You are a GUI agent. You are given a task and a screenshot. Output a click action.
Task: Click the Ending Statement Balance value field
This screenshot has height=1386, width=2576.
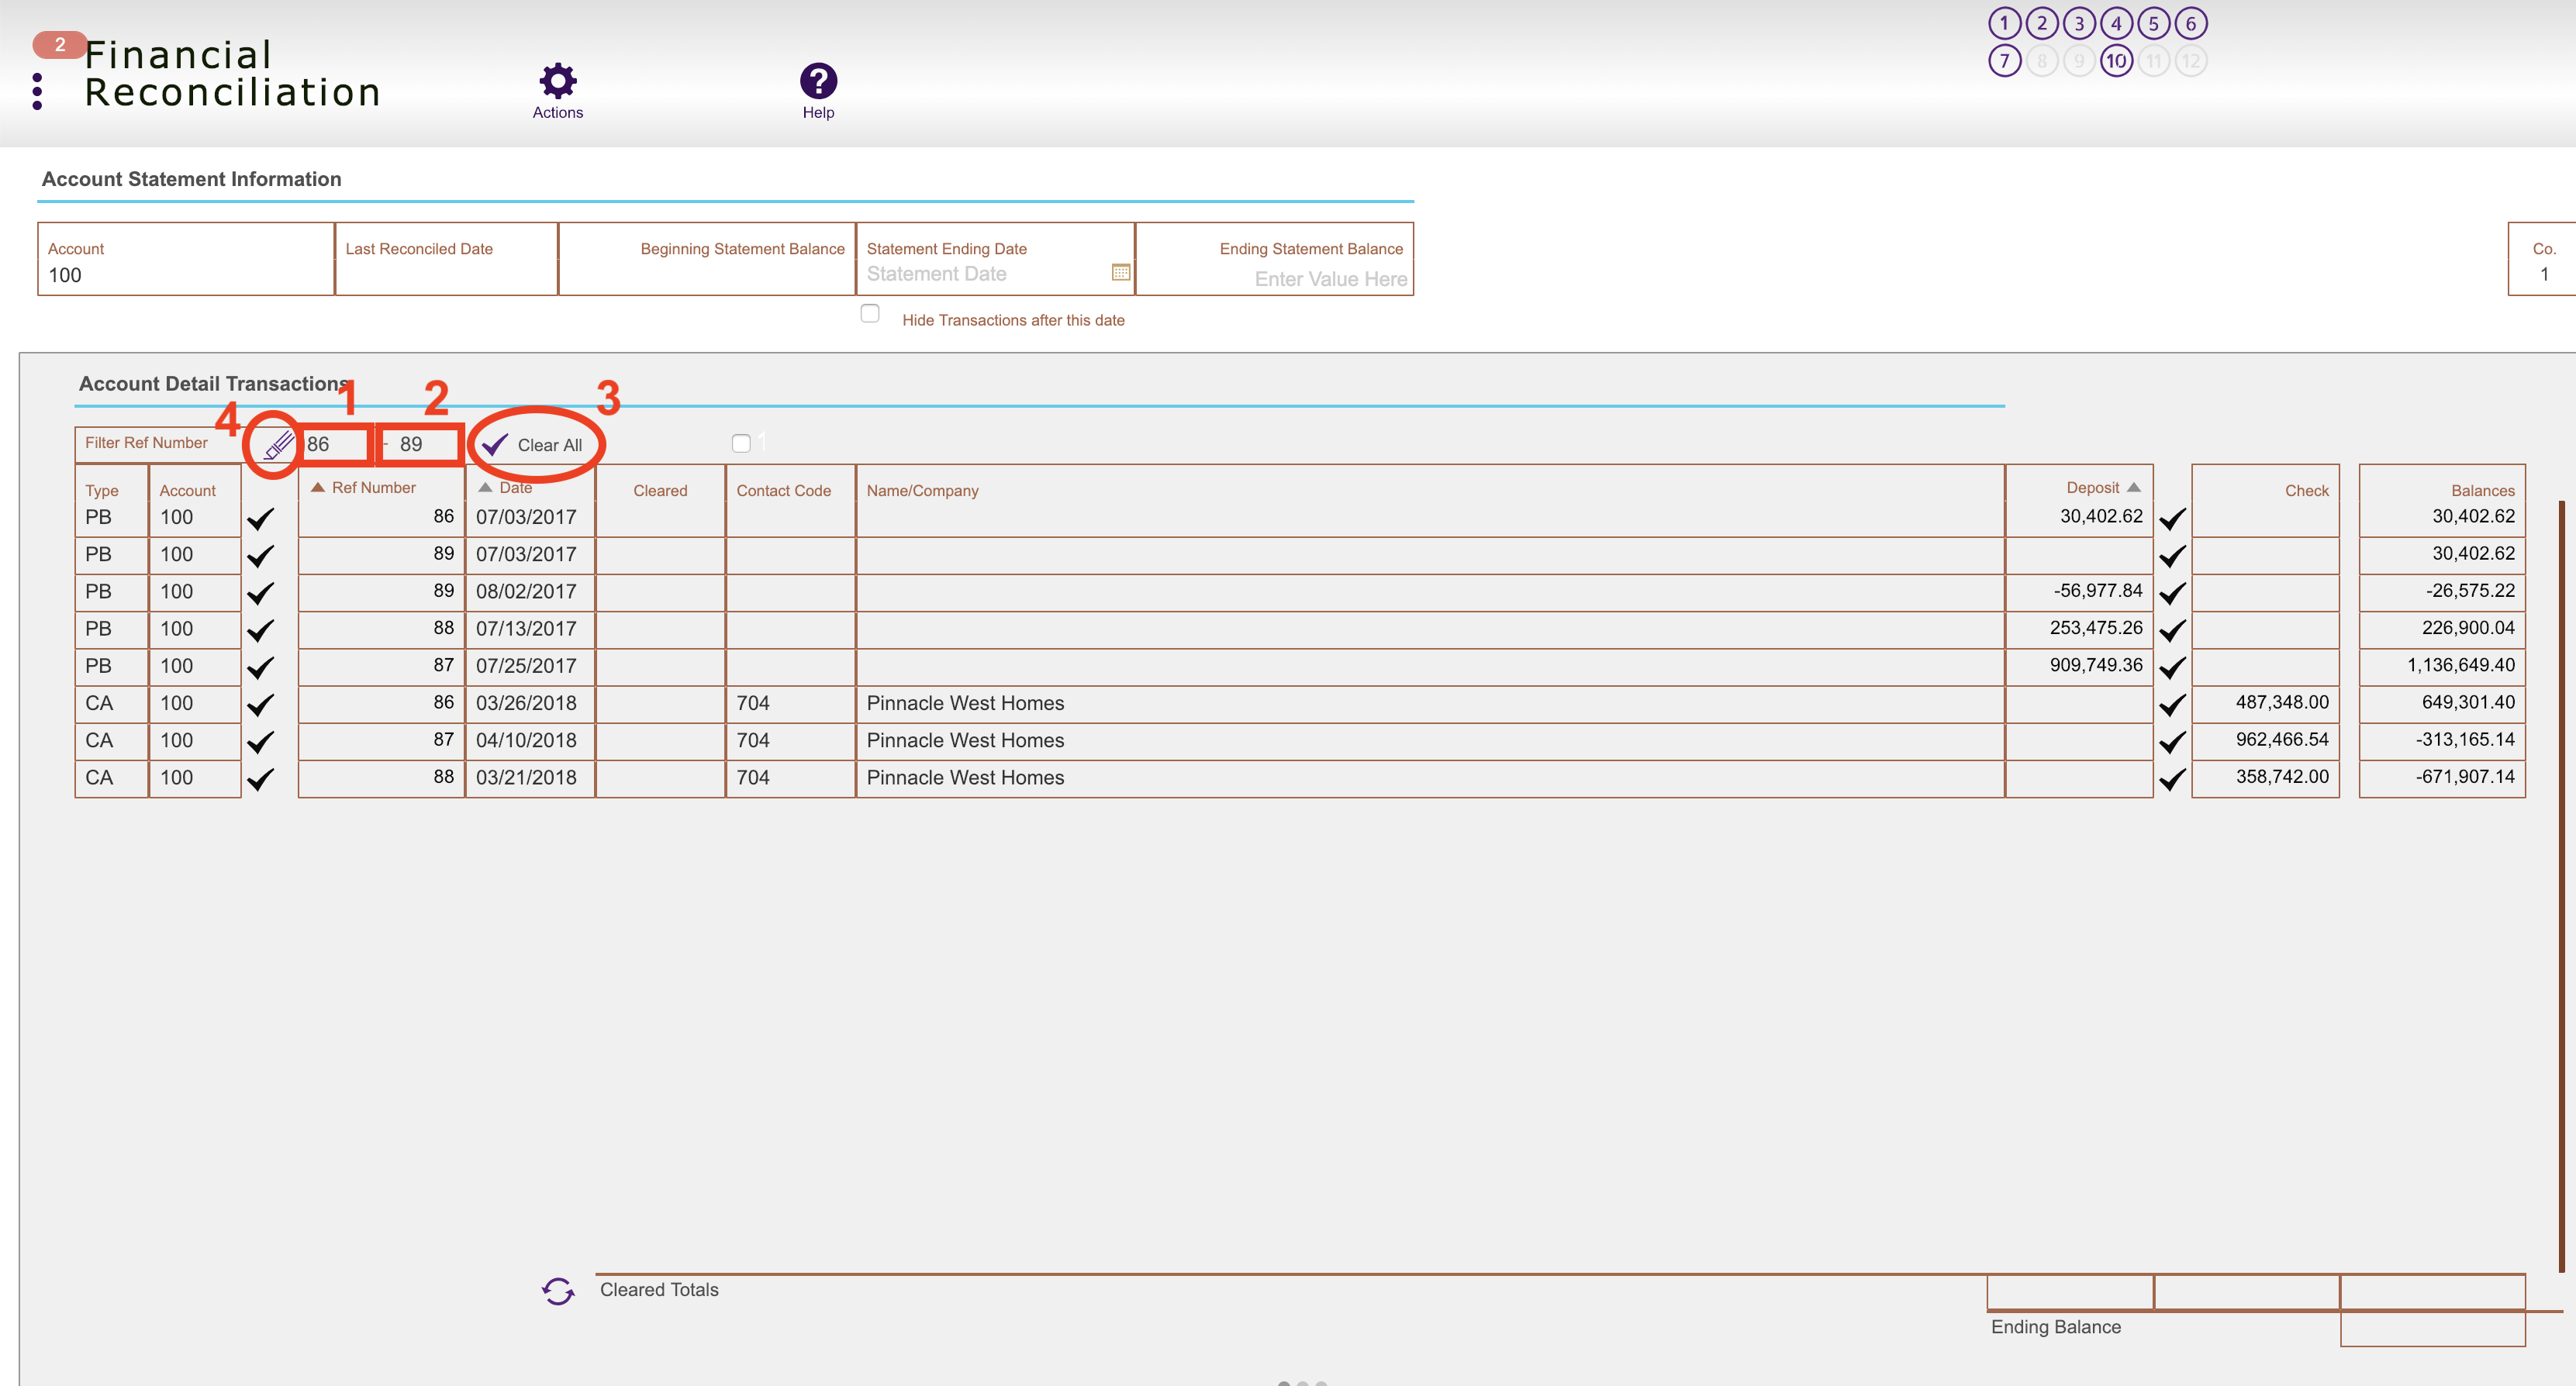(x=1330, y=278)
